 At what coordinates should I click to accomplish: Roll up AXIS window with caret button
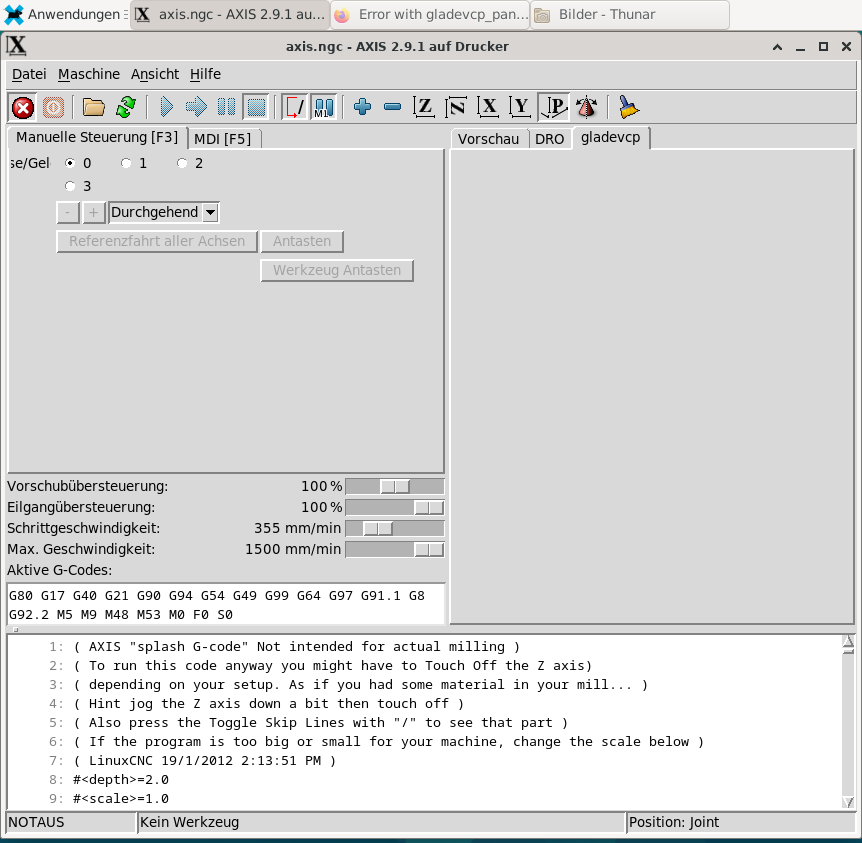point(777,47)
